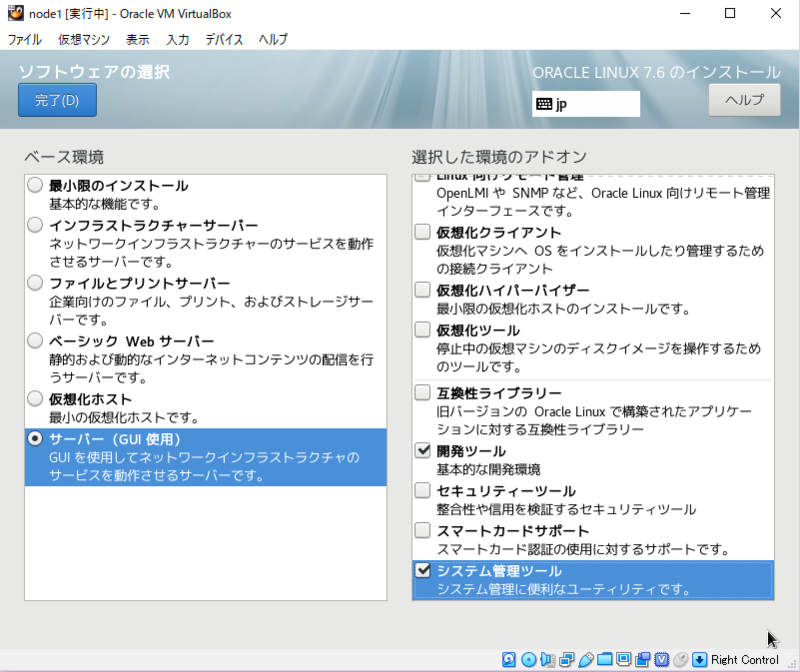Click description 最小限の仮想化ホストのインストールです。
This screenshot has height=672, width=800.
coord(564,309)
